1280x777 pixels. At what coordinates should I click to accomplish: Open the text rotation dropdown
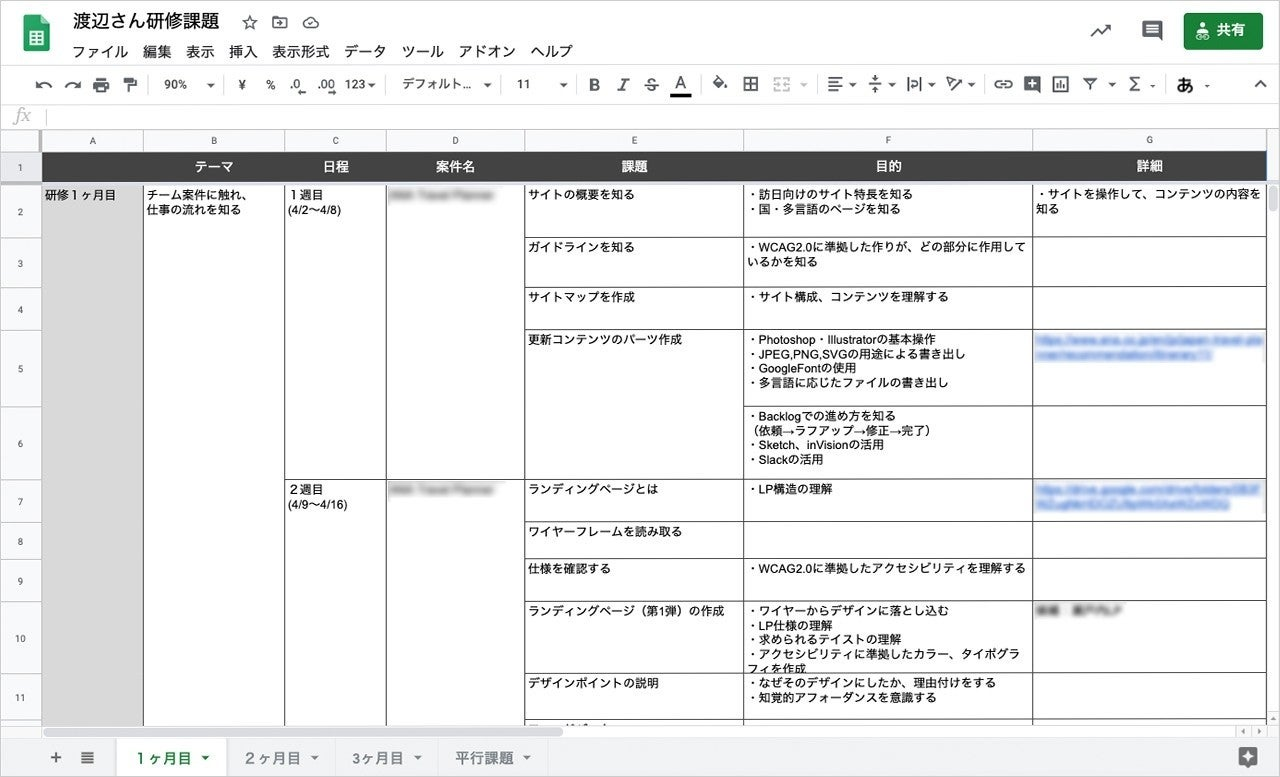point(960,85)
